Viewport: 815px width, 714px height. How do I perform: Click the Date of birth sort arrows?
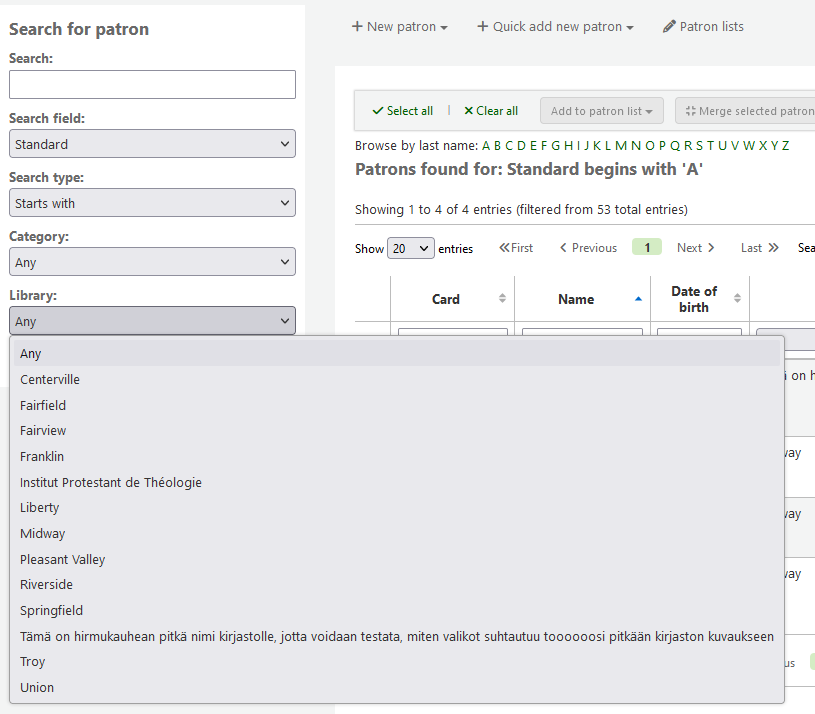pos(738,299)
